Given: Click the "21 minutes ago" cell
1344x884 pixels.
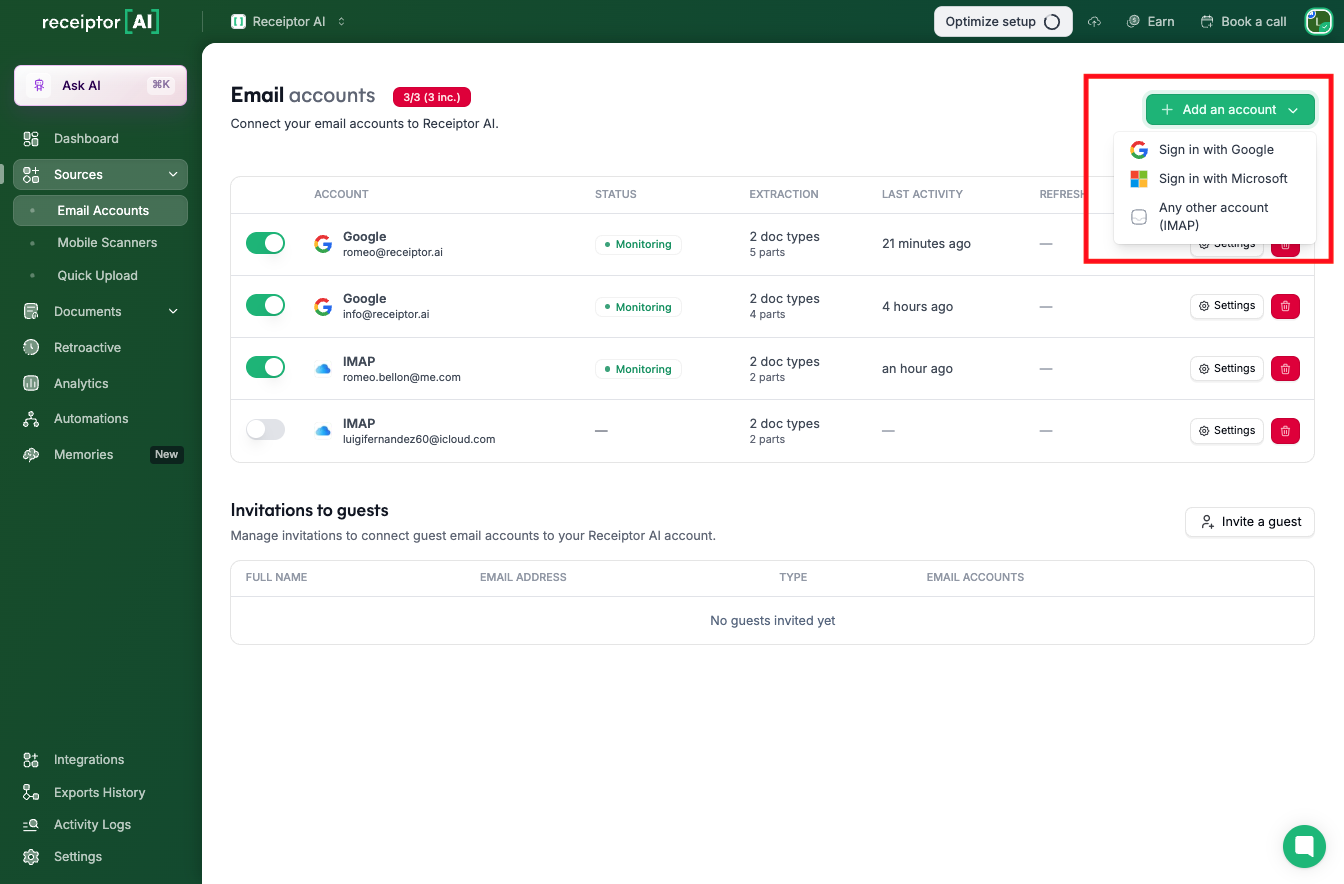Looking at the screenshot, I should click(x=926, y=244).
